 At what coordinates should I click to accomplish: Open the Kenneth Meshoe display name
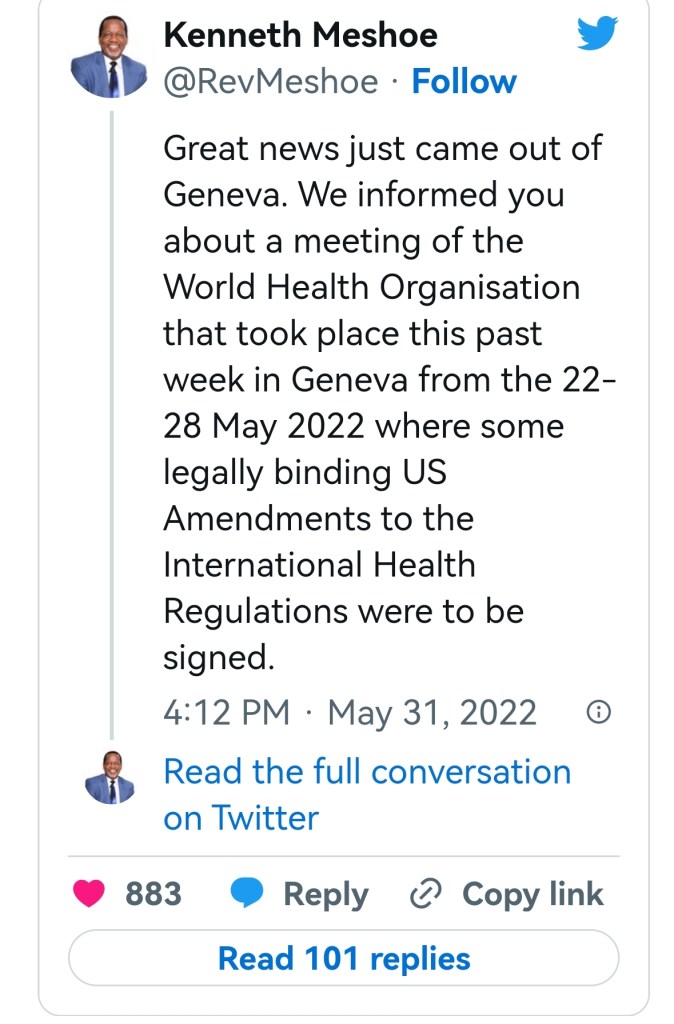[300, 36]
